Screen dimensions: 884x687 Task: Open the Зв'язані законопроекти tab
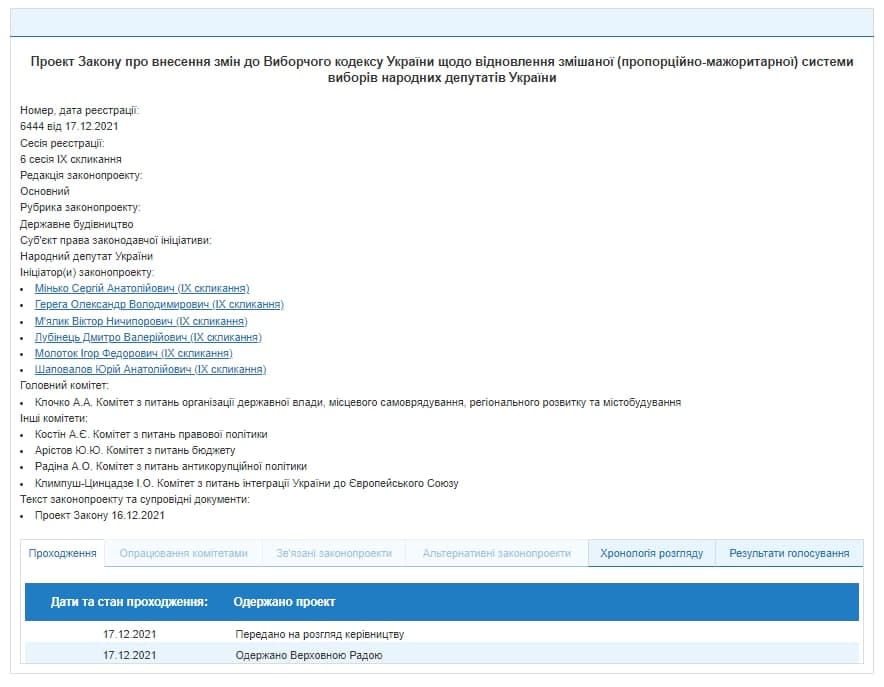click(x=334, y=553)
